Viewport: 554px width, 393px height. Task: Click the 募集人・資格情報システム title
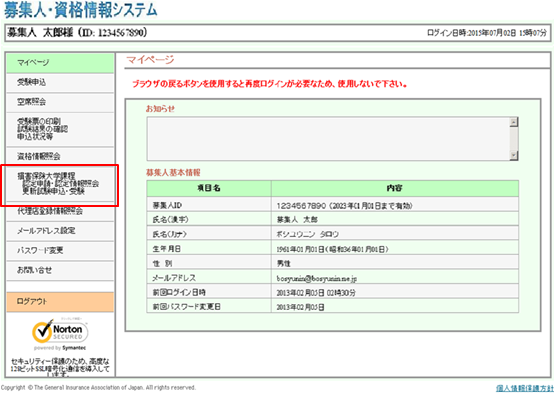(81, 10)
